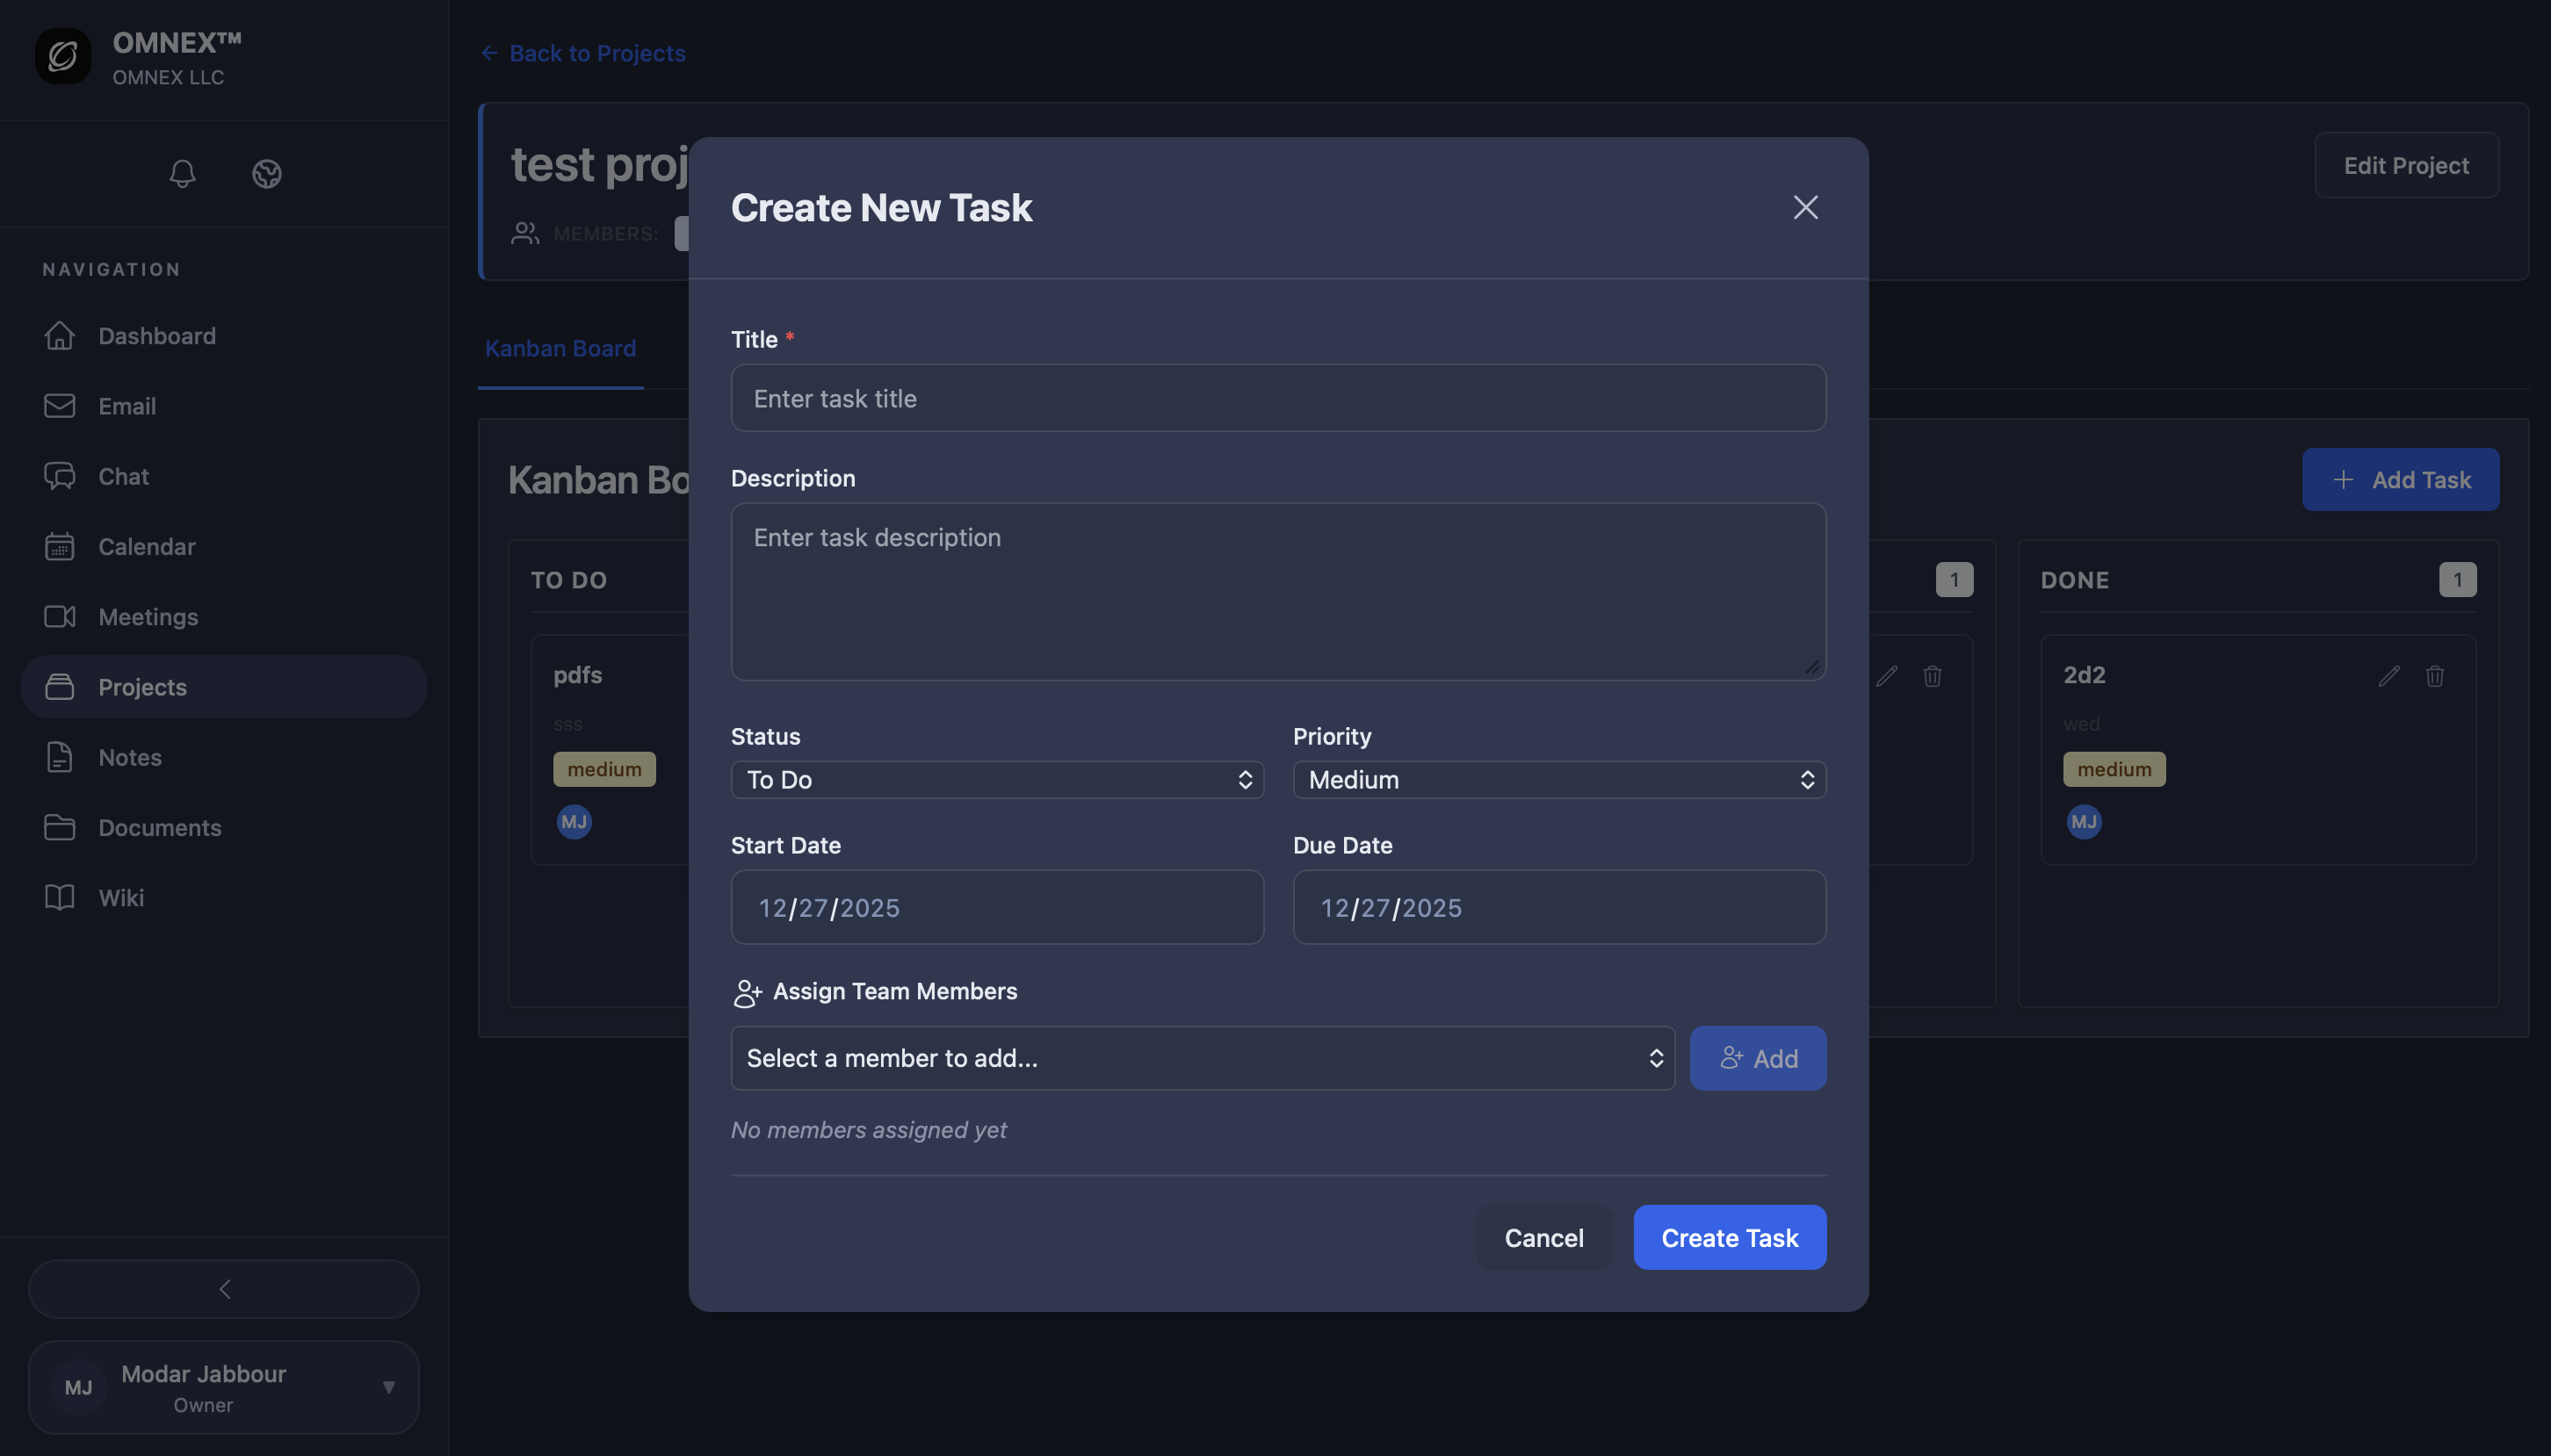Click the pencil edit icon on the 2d2 task
The width and height of the screenshot is (2551, 1456).
click(2388, 676)
